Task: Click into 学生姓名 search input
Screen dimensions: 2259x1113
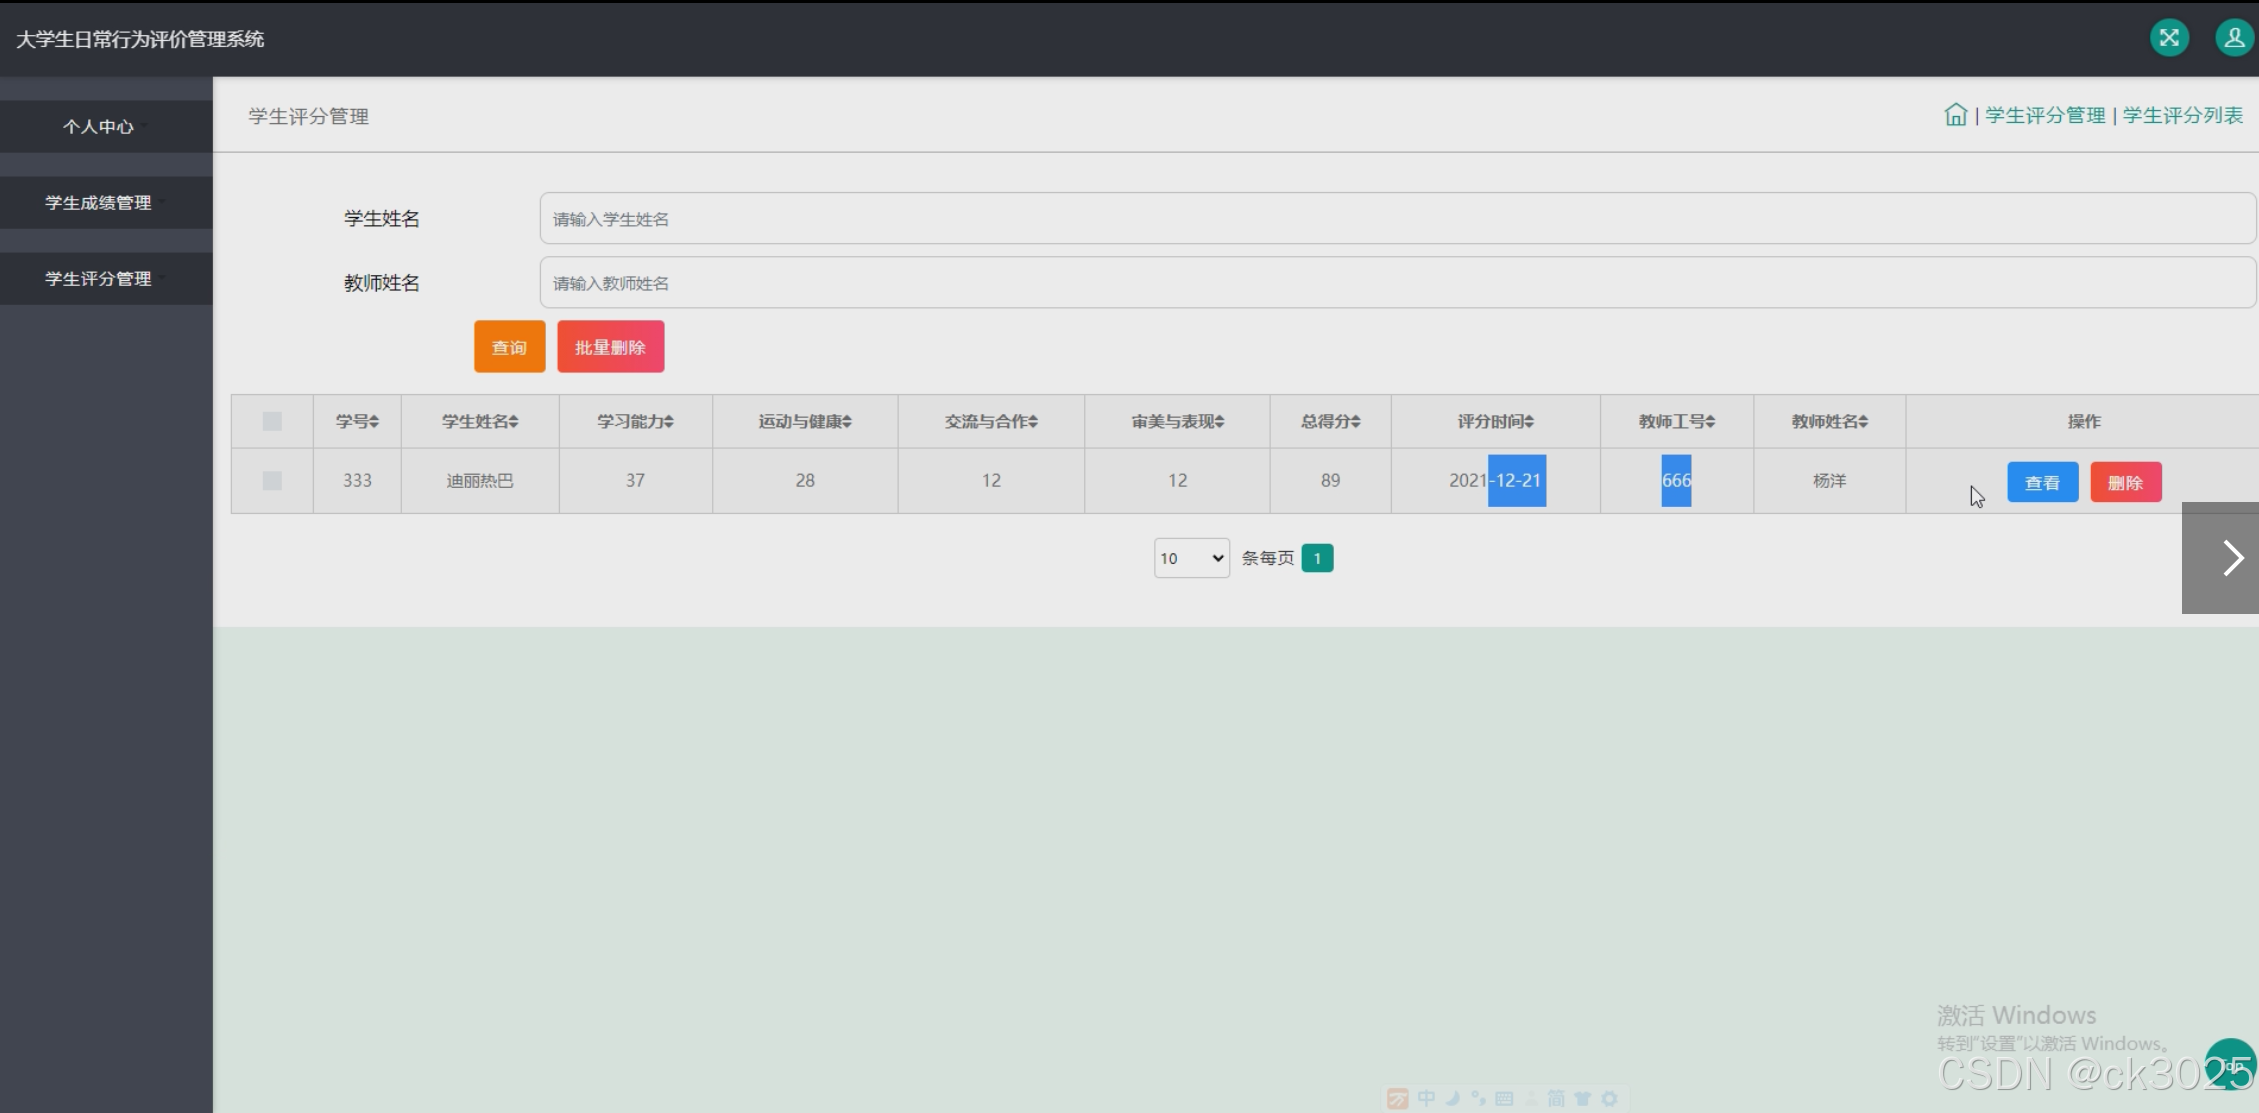Action: pyautogui.click(x=1396, y=219)
